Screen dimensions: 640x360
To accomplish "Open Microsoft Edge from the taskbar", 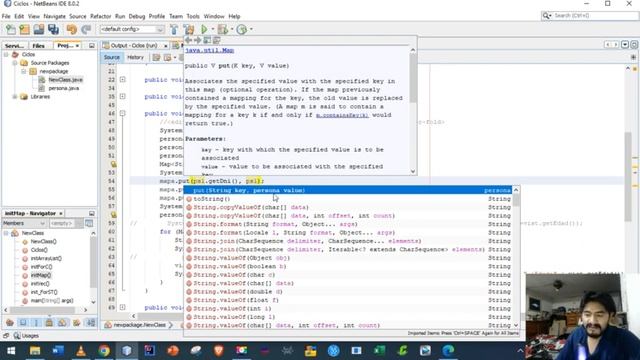I will point(448,351).
